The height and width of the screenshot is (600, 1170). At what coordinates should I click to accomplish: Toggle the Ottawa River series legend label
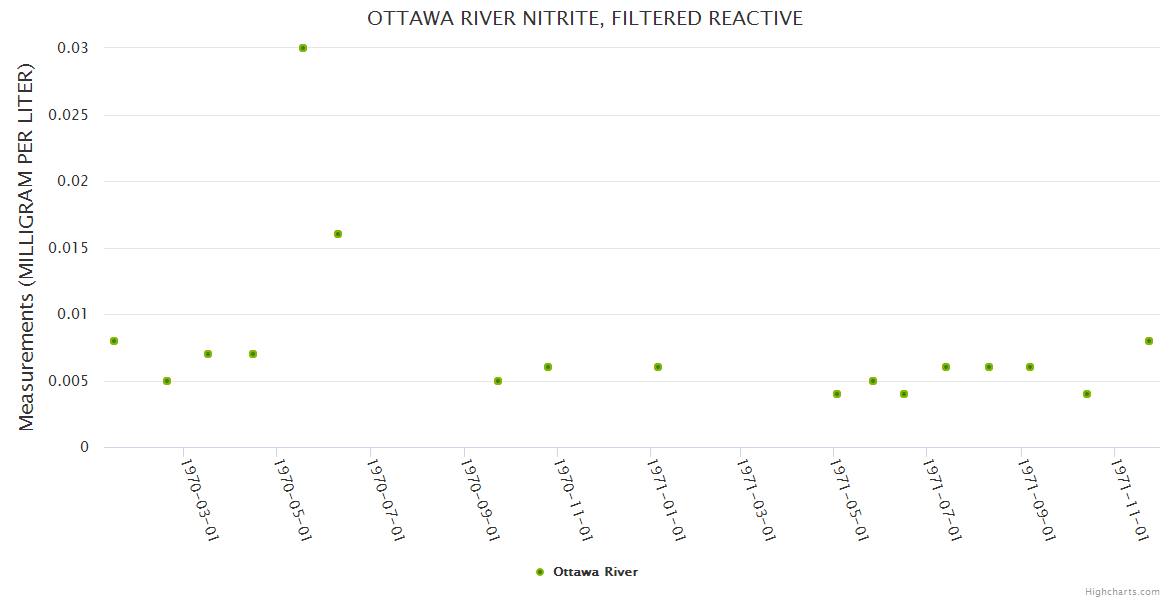[595, 572]
